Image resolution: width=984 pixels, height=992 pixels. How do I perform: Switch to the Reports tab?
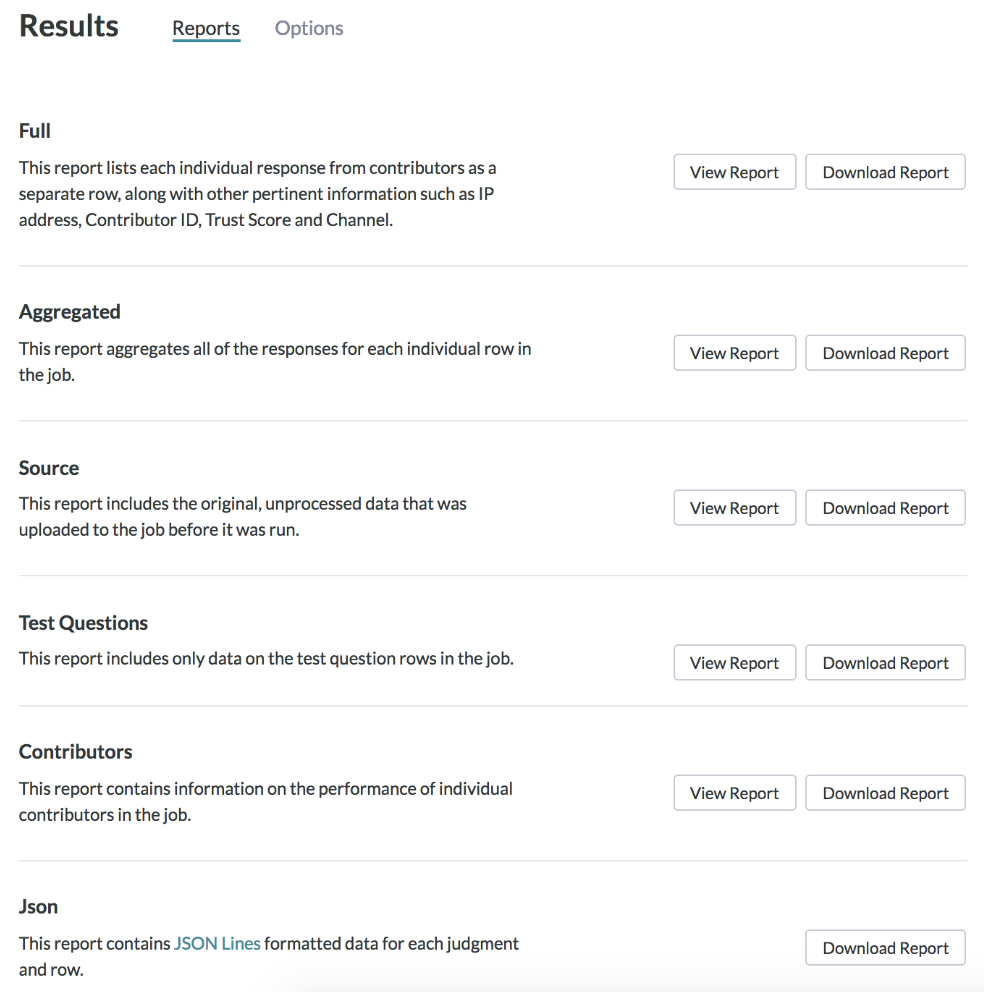pyautogui.click(x=206, y=28)
